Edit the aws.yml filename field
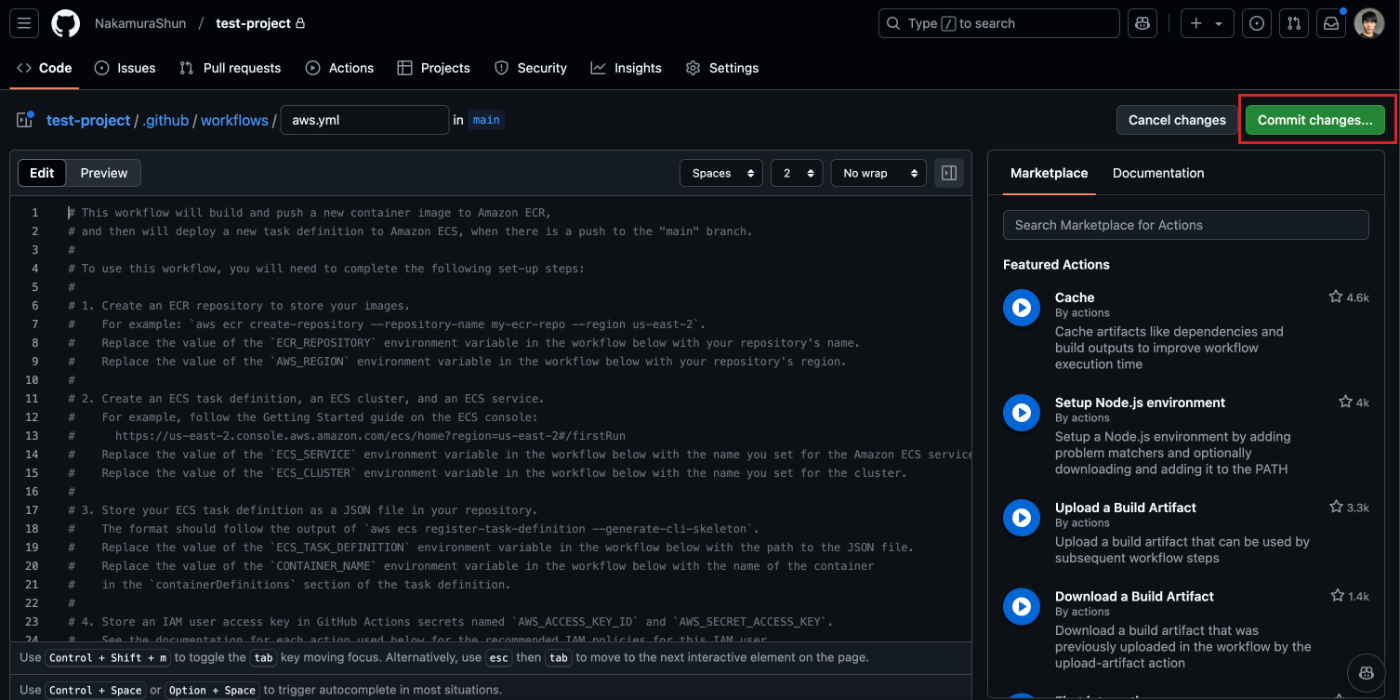Viewport: 1400px width, 700px height. pyautogui.click(x=365, y=120)
